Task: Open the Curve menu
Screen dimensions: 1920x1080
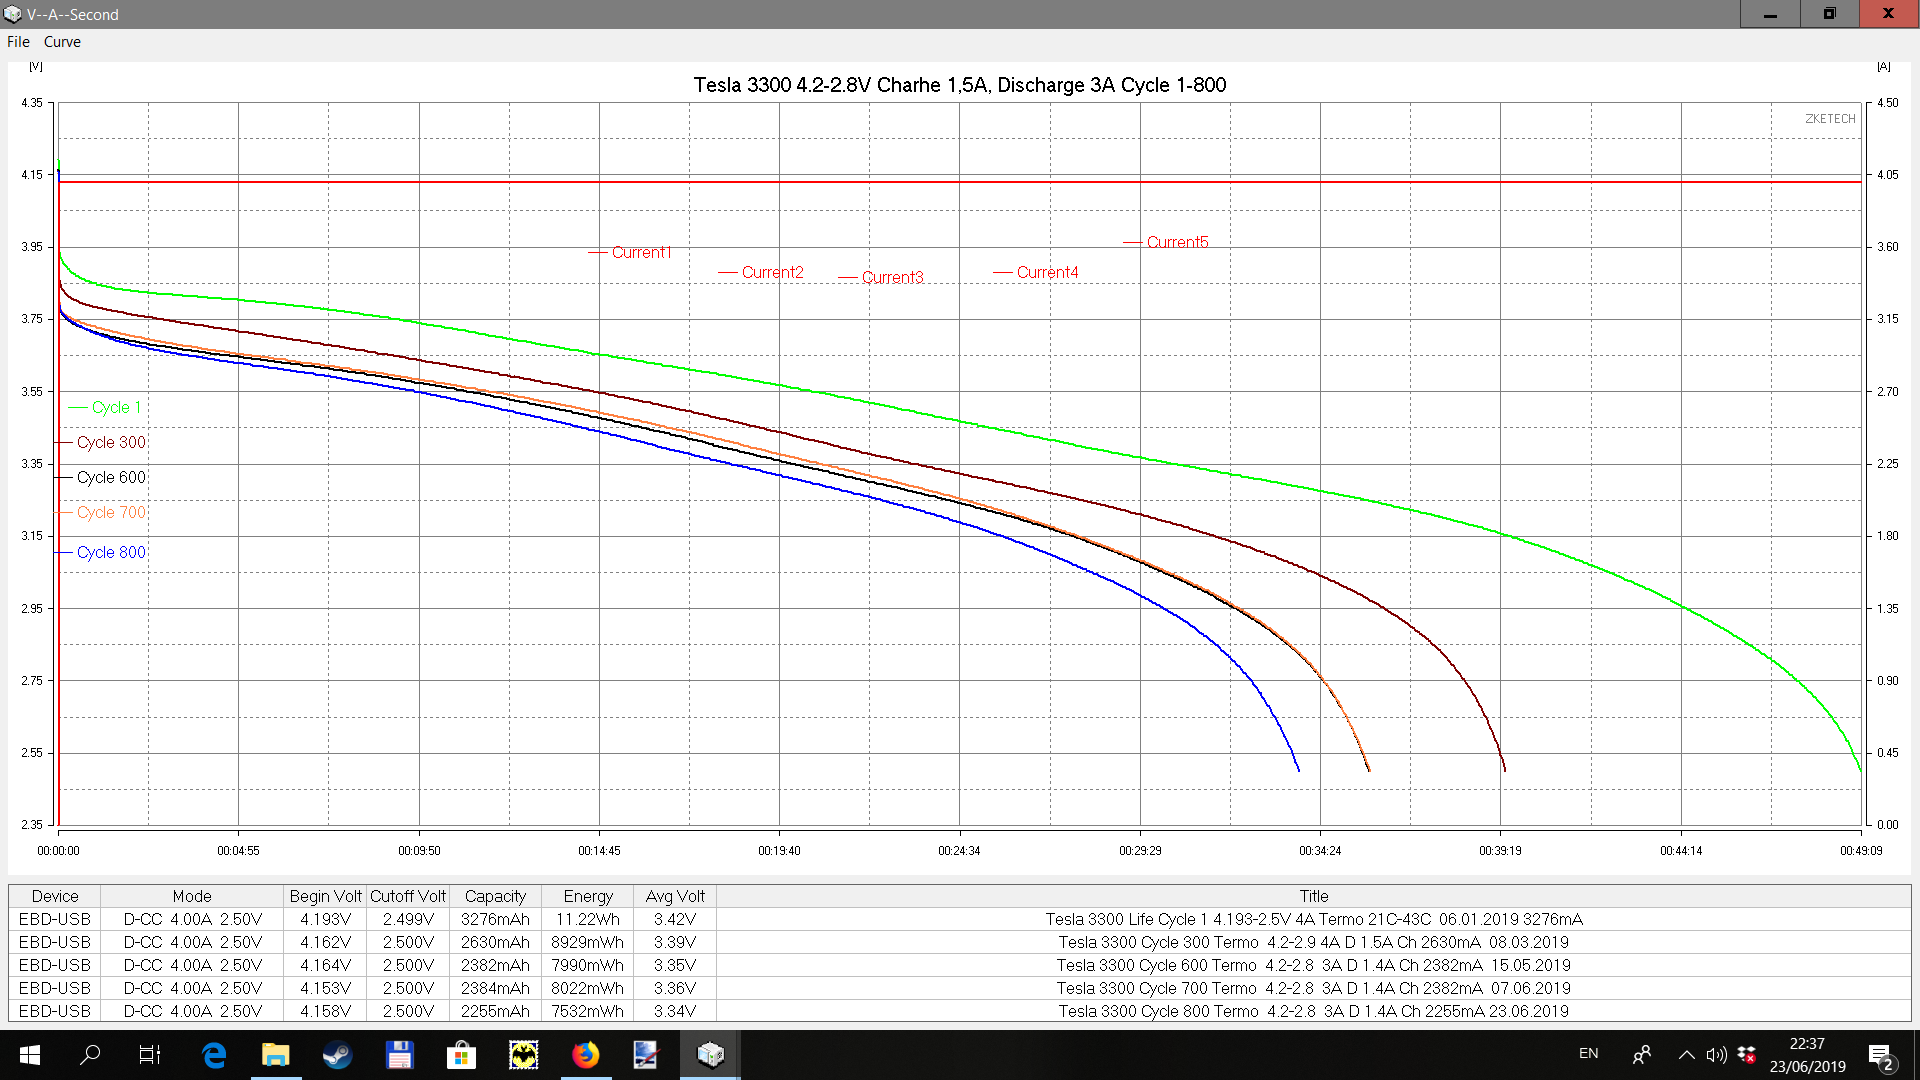Action: [x=62, y=42]
